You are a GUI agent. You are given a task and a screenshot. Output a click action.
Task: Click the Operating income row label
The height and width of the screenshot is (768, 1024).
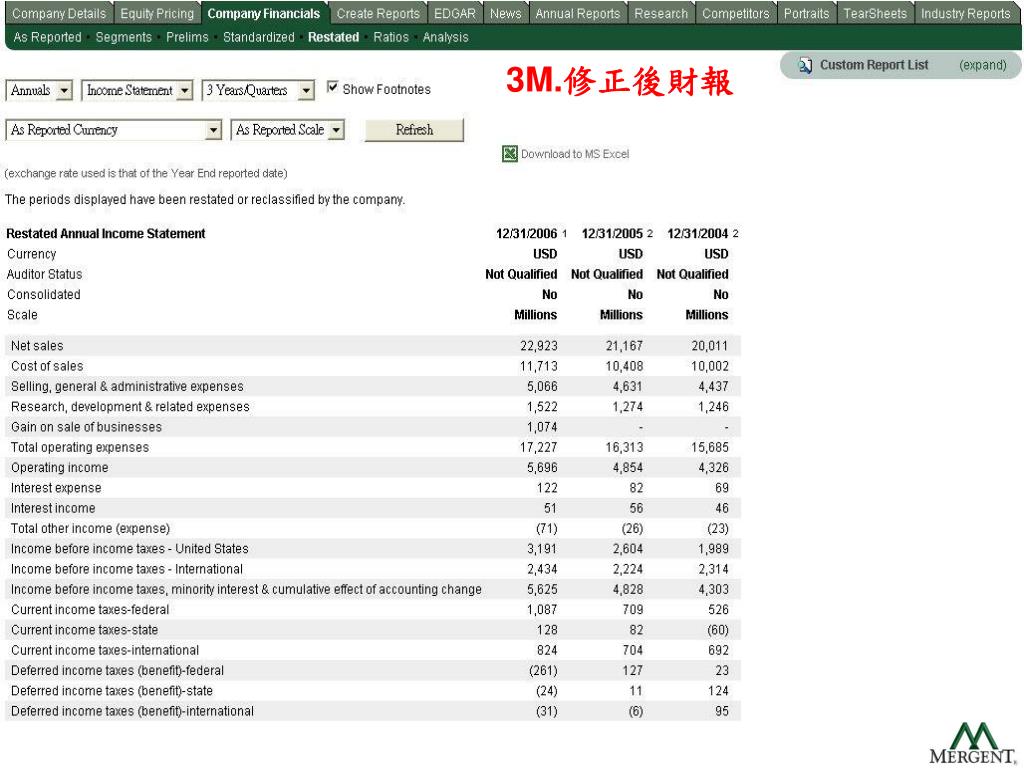[59, 468]
